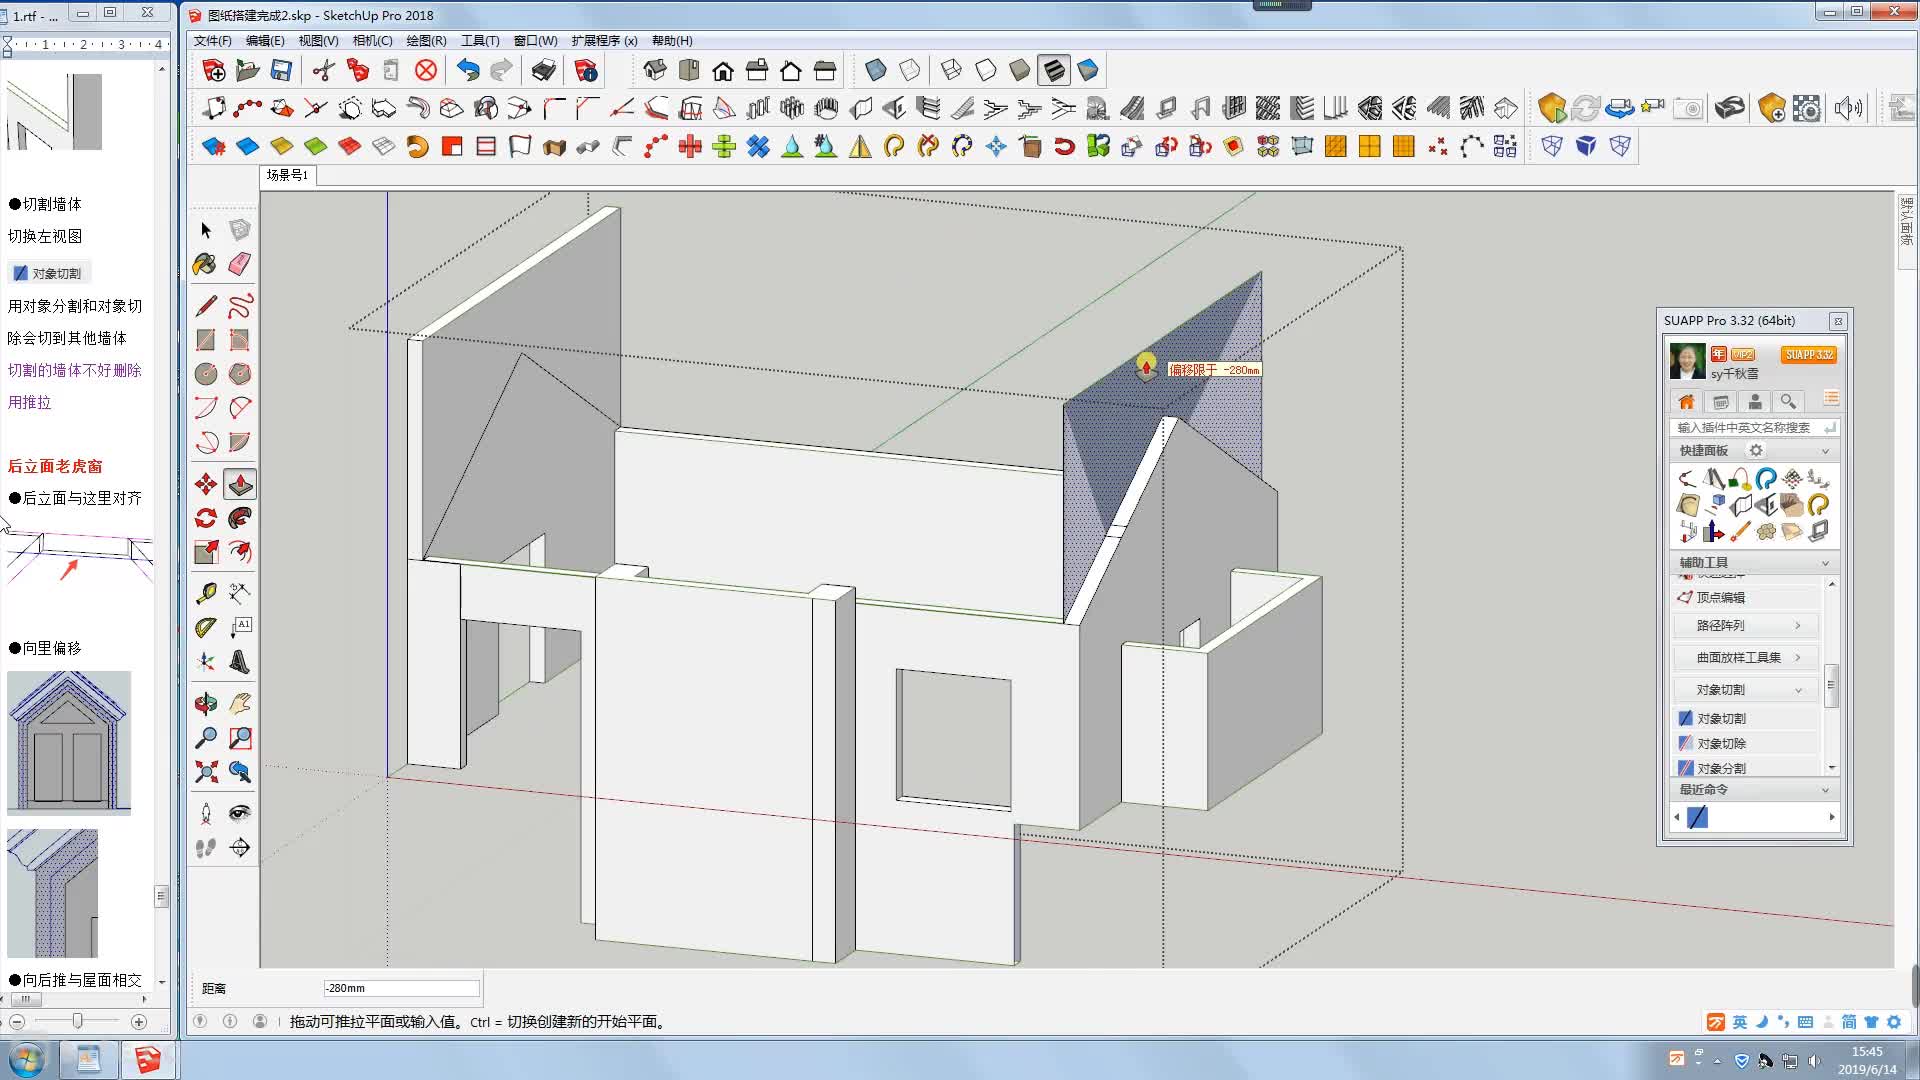
Task: Click the red cancel circle icon
Action: pos(426,70)
